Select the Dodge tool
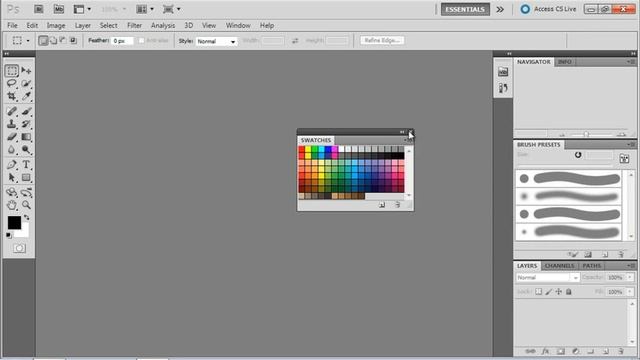 pyautogui.click(x=26, y=150)
